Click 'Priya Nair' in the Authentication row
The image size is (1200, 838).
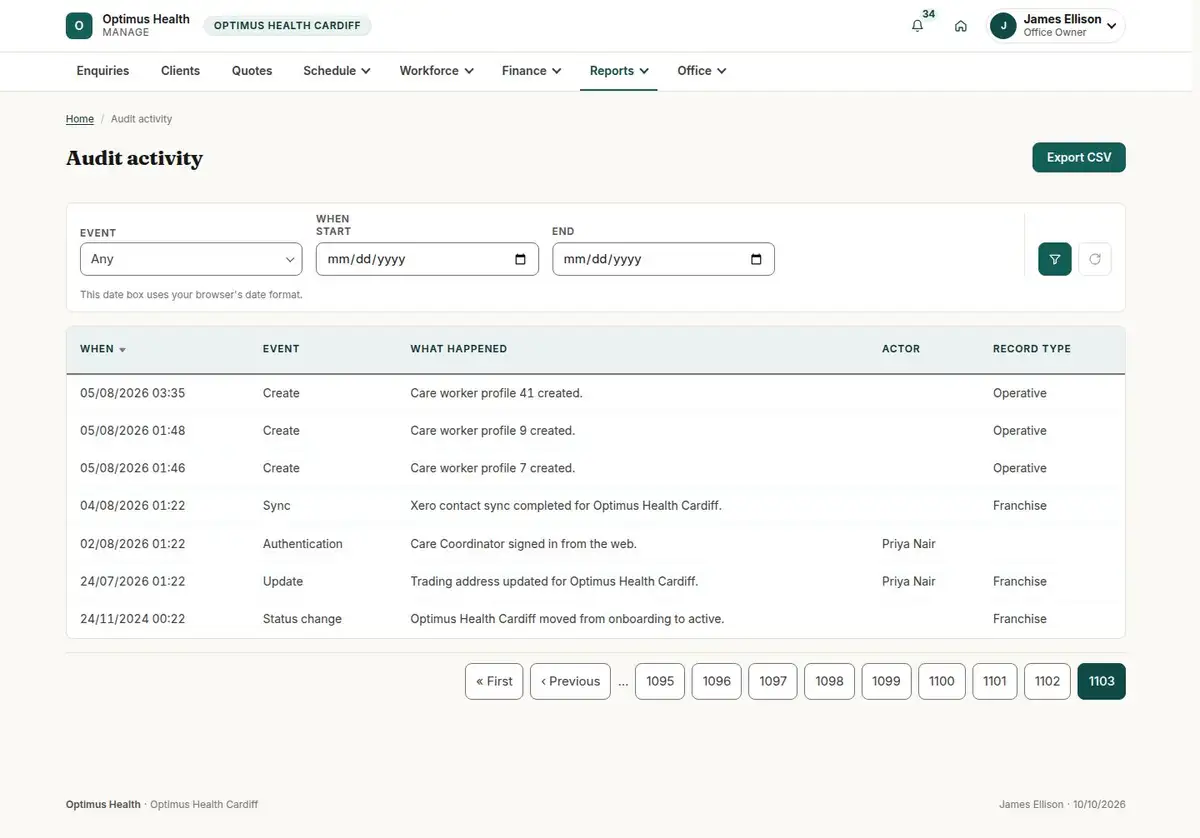click(x=909, y=544)
